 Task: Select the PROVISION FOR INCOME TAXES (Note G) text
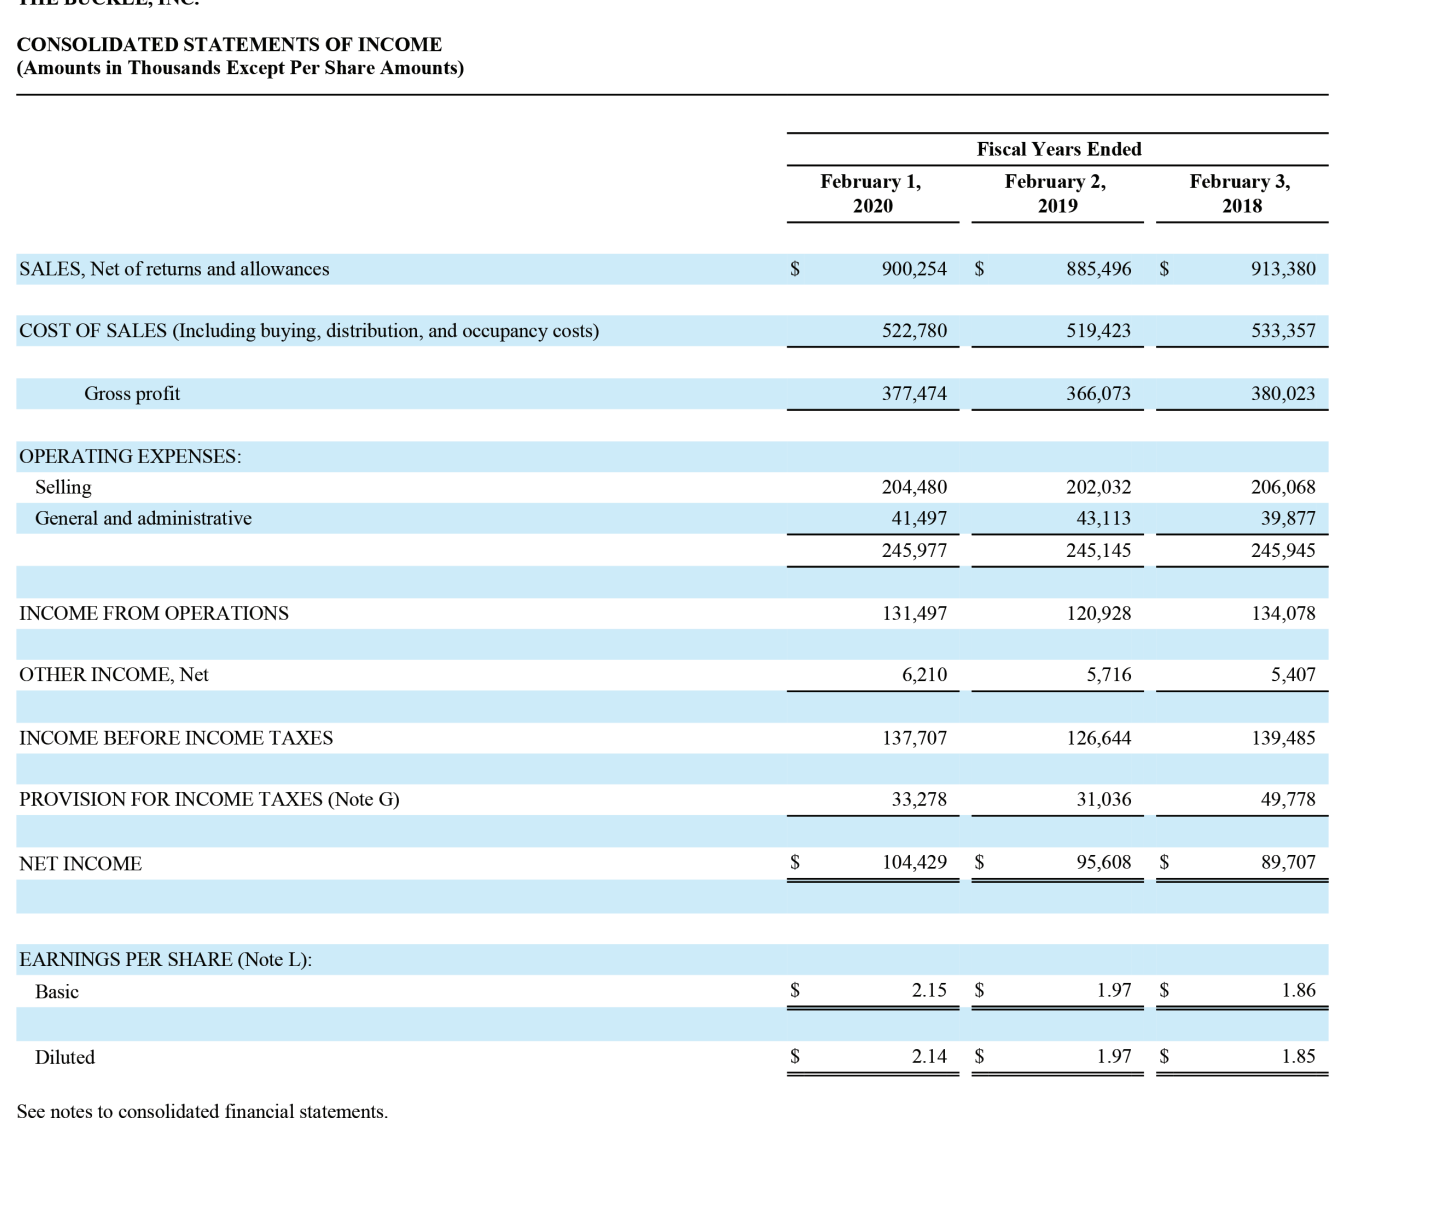pyautogui.click(x=208, y=799)
